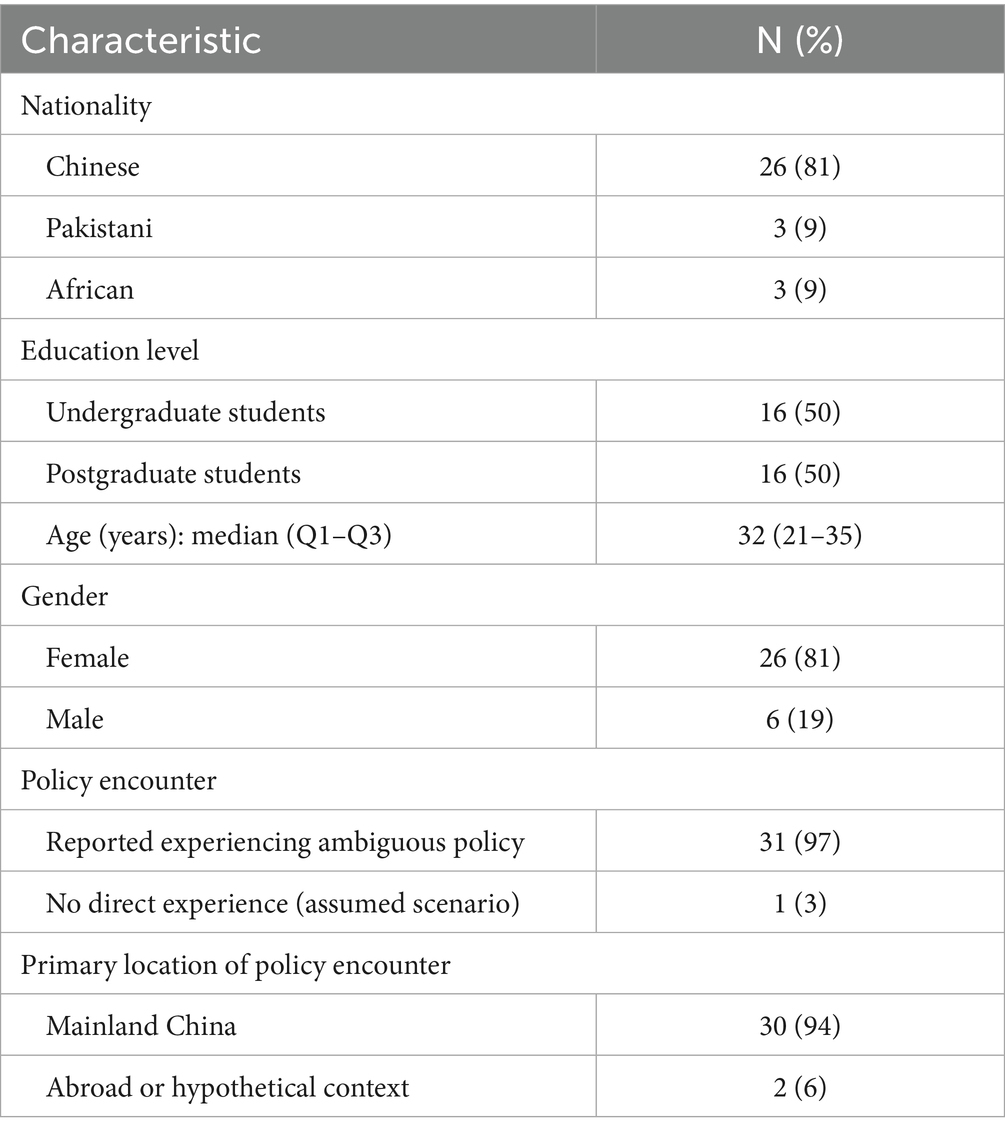Click the Undergraduate students cell
1005x1135 pixels.
point(186,412)
